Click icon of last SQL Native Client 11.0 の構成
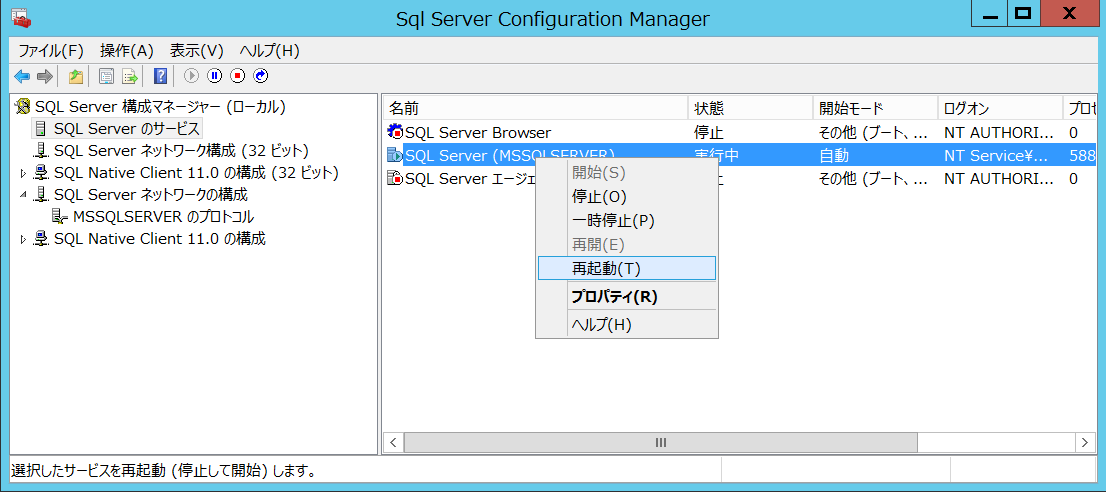The width and height of the screenshot is (1106, 492). click(x=42, y=239)
